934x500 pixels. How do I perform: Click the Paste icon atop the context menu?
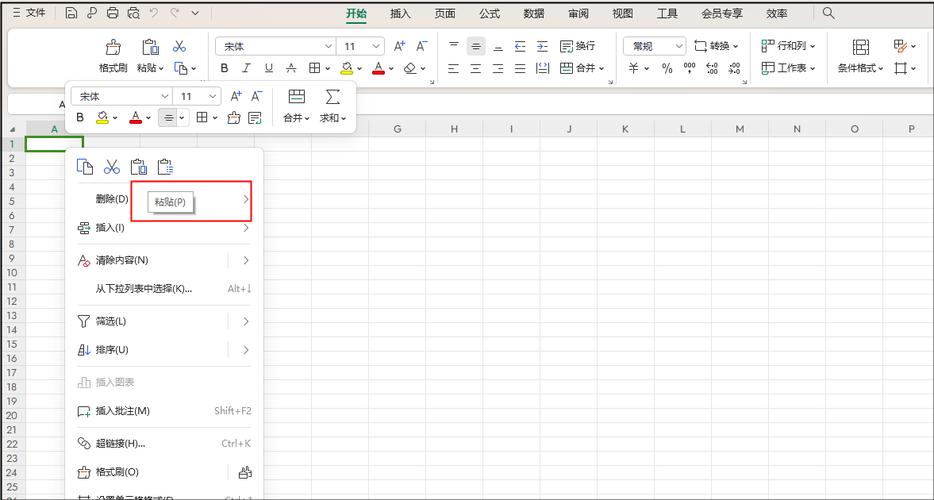tap(138, 167)
